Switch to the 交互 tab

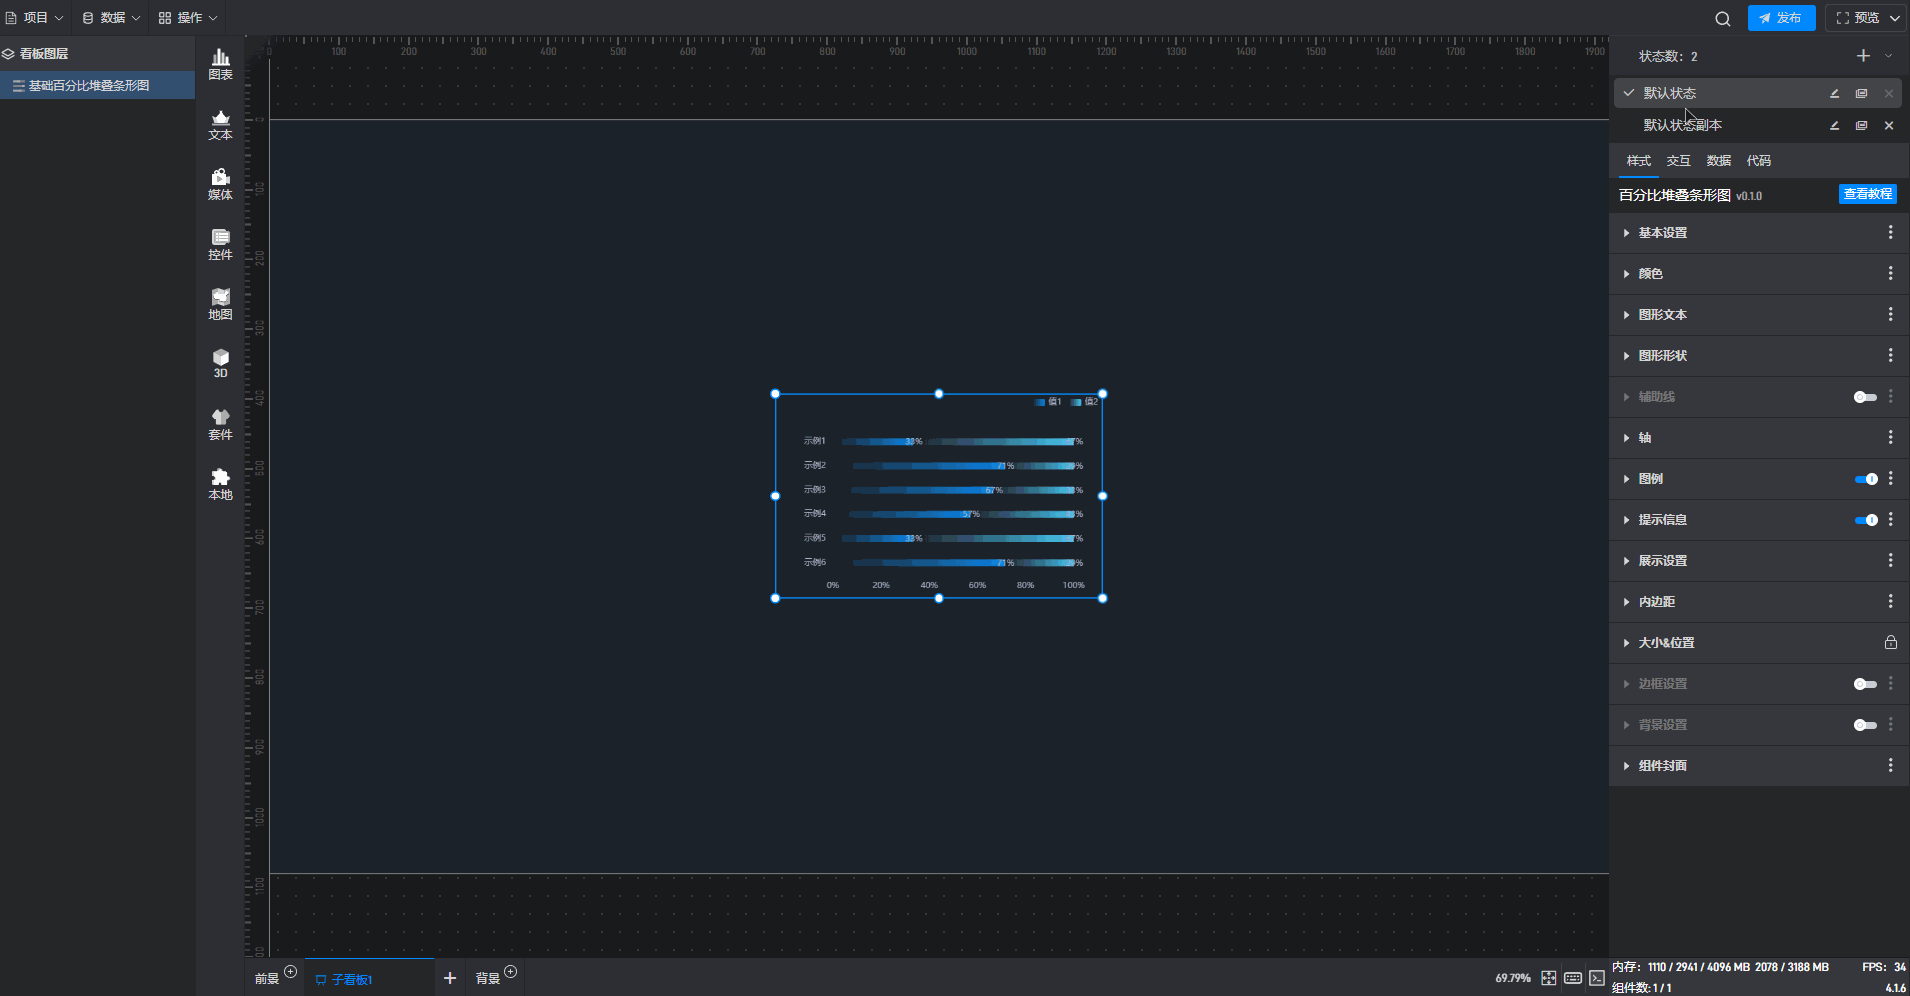point(1678,161)
